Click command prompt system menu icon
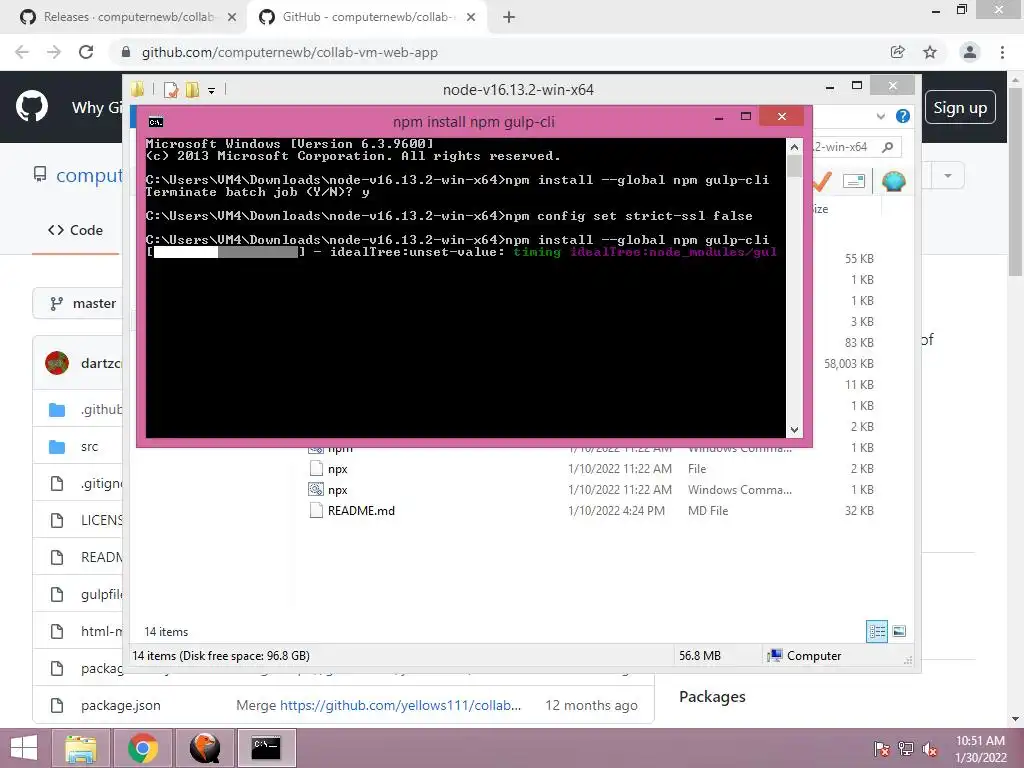Viewport: 1024px width, 768px height. (156, 121)
